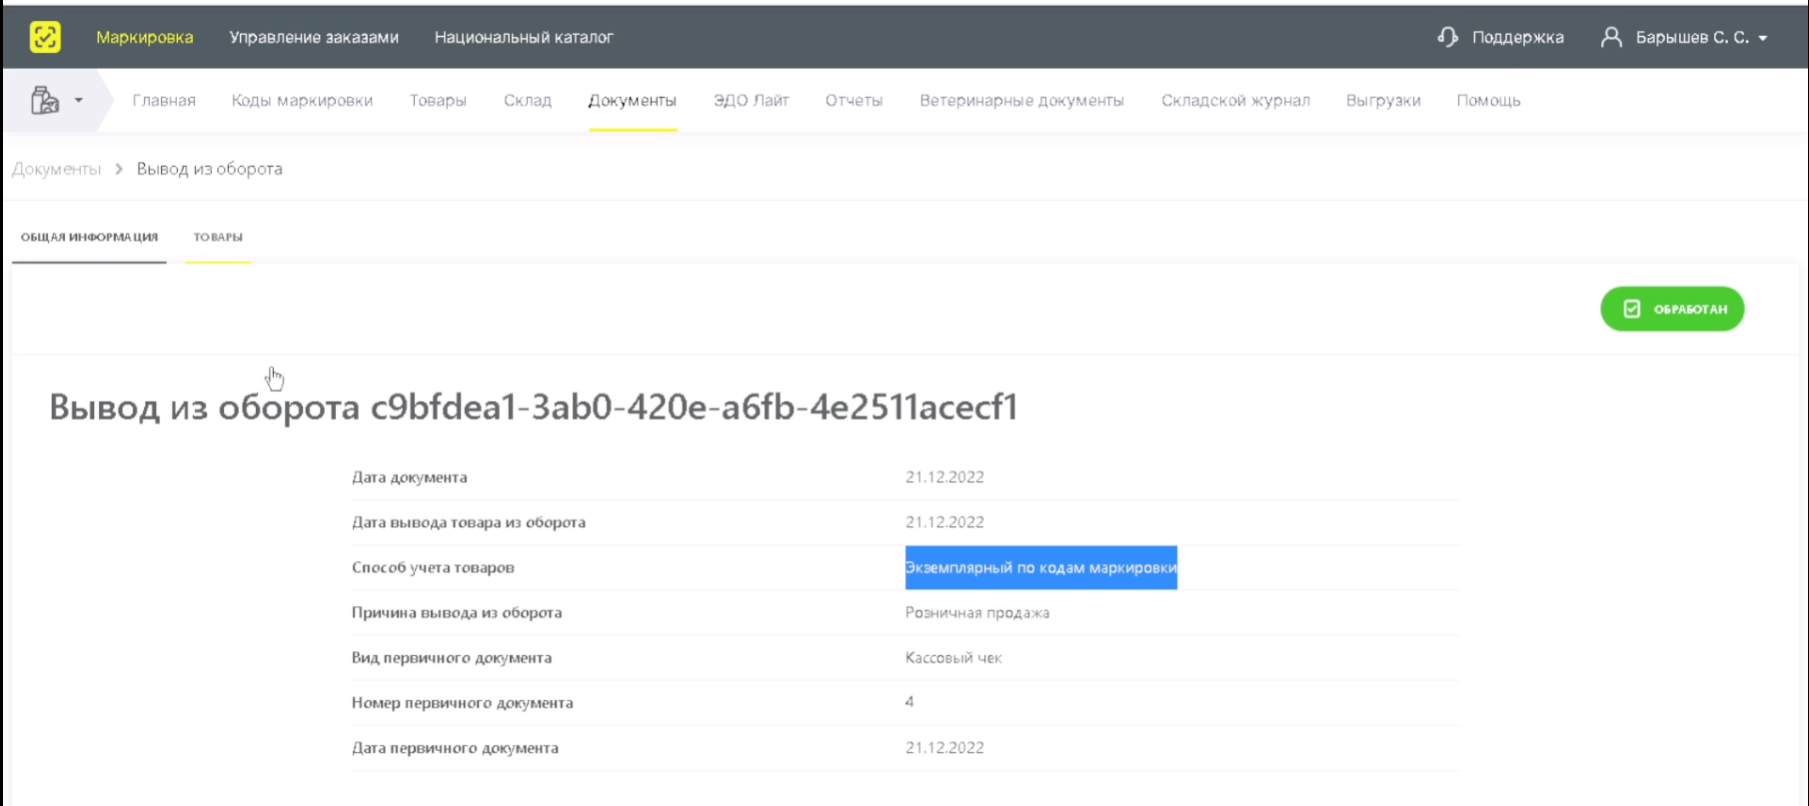1809x806 pixels.
Task: Click the Способ учета товаров label
Action: click(x=433, y=567)
